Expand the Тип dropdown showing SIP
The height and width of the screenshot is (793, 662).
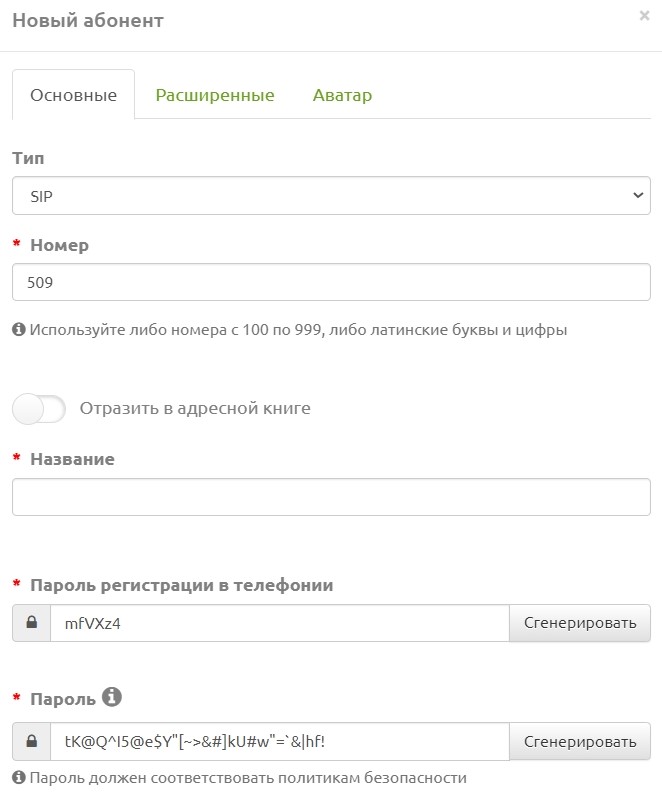tap(331, 196)
